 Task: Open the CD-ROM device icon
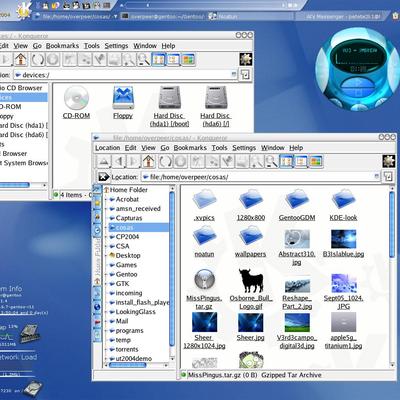point(76,103)
